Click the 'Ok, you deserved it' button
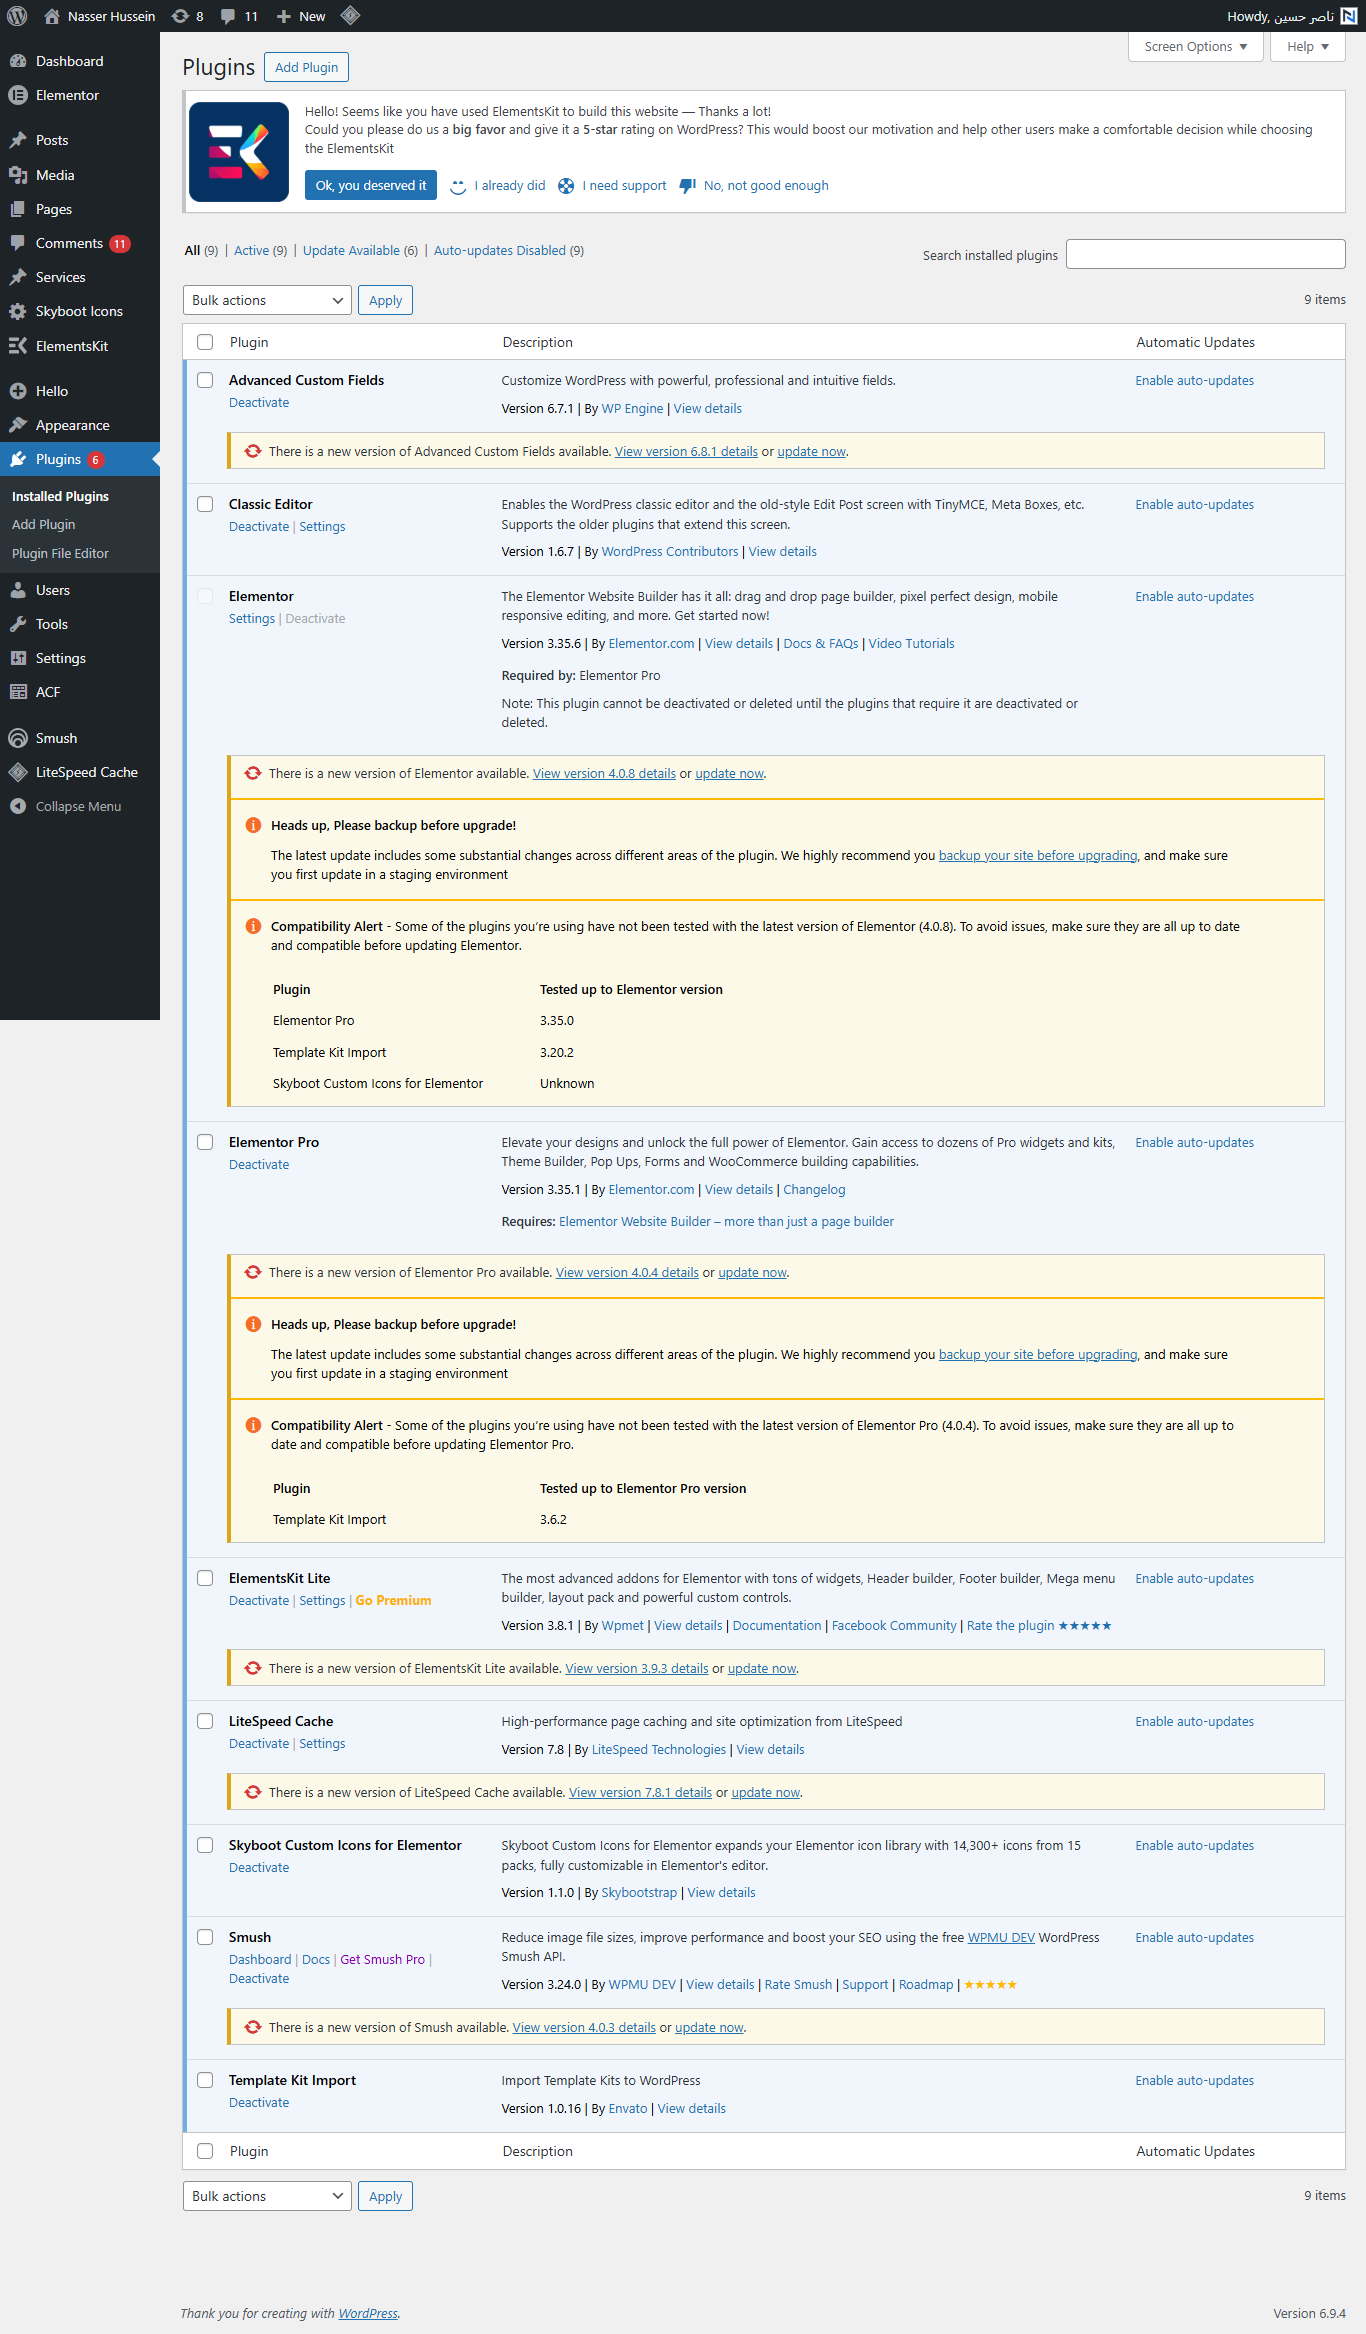1366x2334 pixels. point(371,185)
